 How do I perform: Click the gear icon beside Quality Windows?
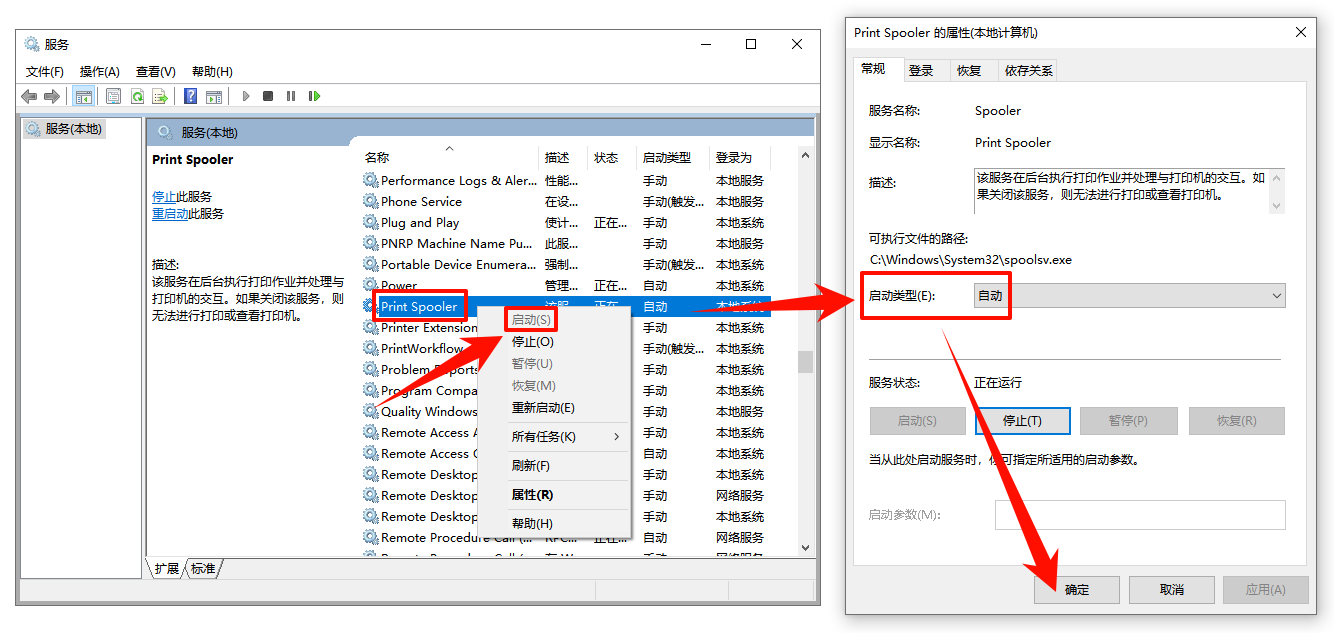[371, 411]
